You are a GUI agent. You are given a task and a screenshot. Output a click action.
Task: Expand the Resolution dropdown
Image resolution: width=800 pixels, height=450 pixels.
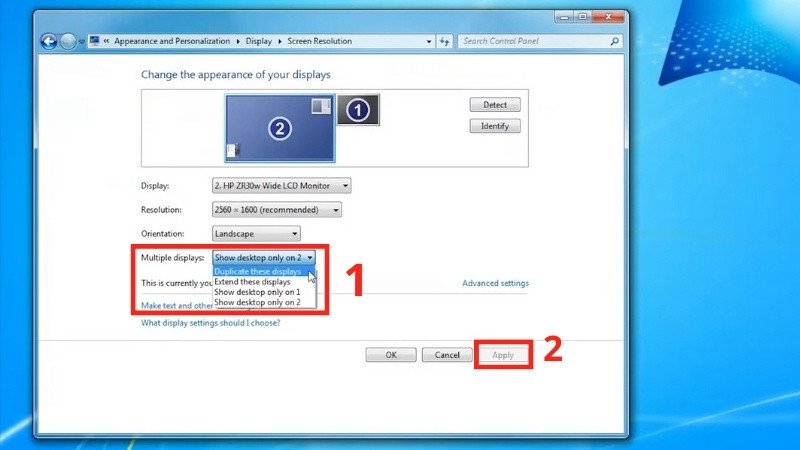(277, 210)
